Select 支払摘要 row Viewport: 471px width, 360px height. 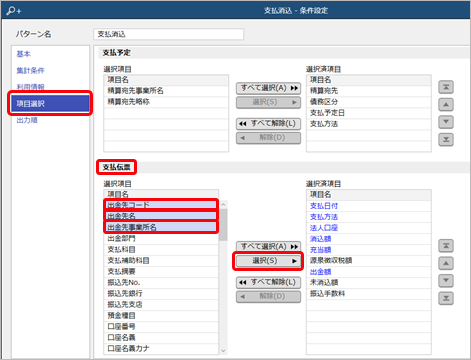click(161, 271)
